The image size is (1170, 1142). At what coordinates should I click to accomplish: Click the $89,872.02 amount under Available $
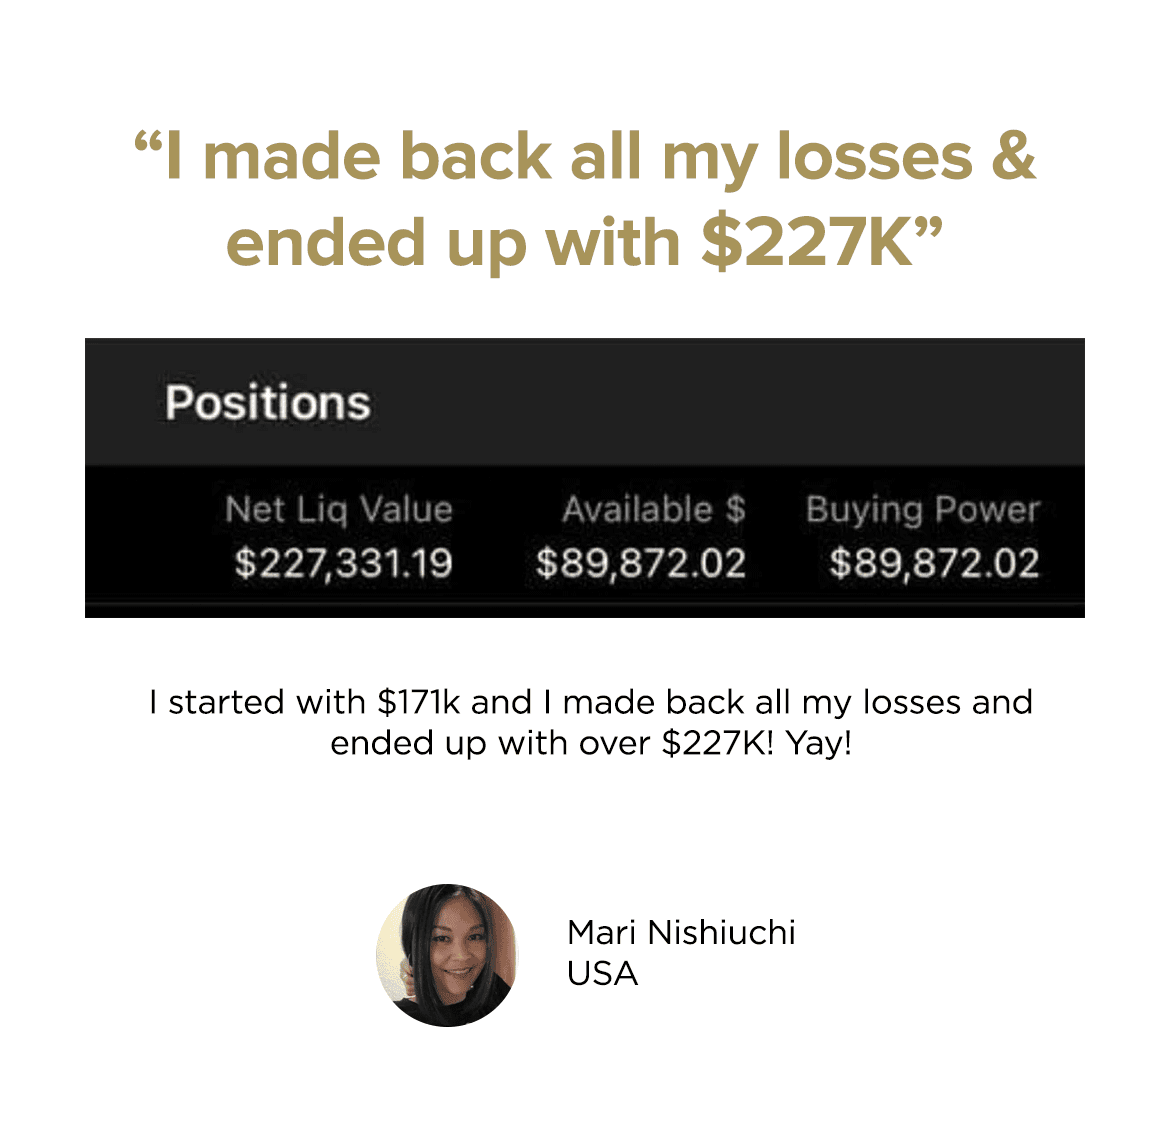[641, 564]
